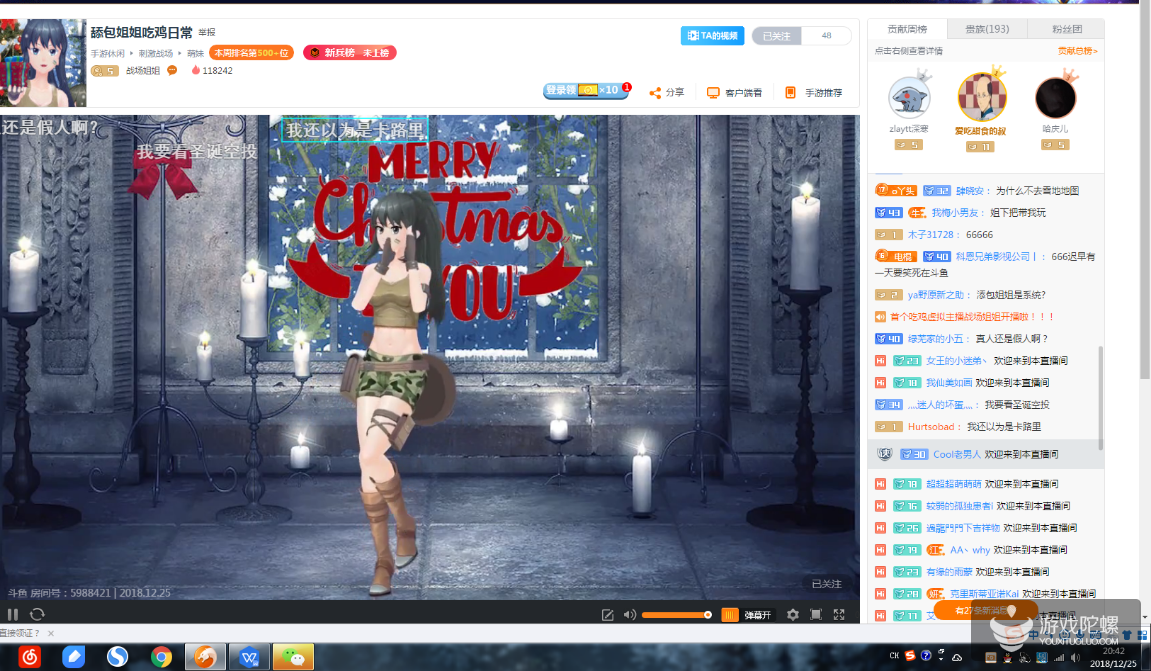This screenshot has width=1151, height=671.
Task: Click the web fullscreen icon
Action: (816, 614)
